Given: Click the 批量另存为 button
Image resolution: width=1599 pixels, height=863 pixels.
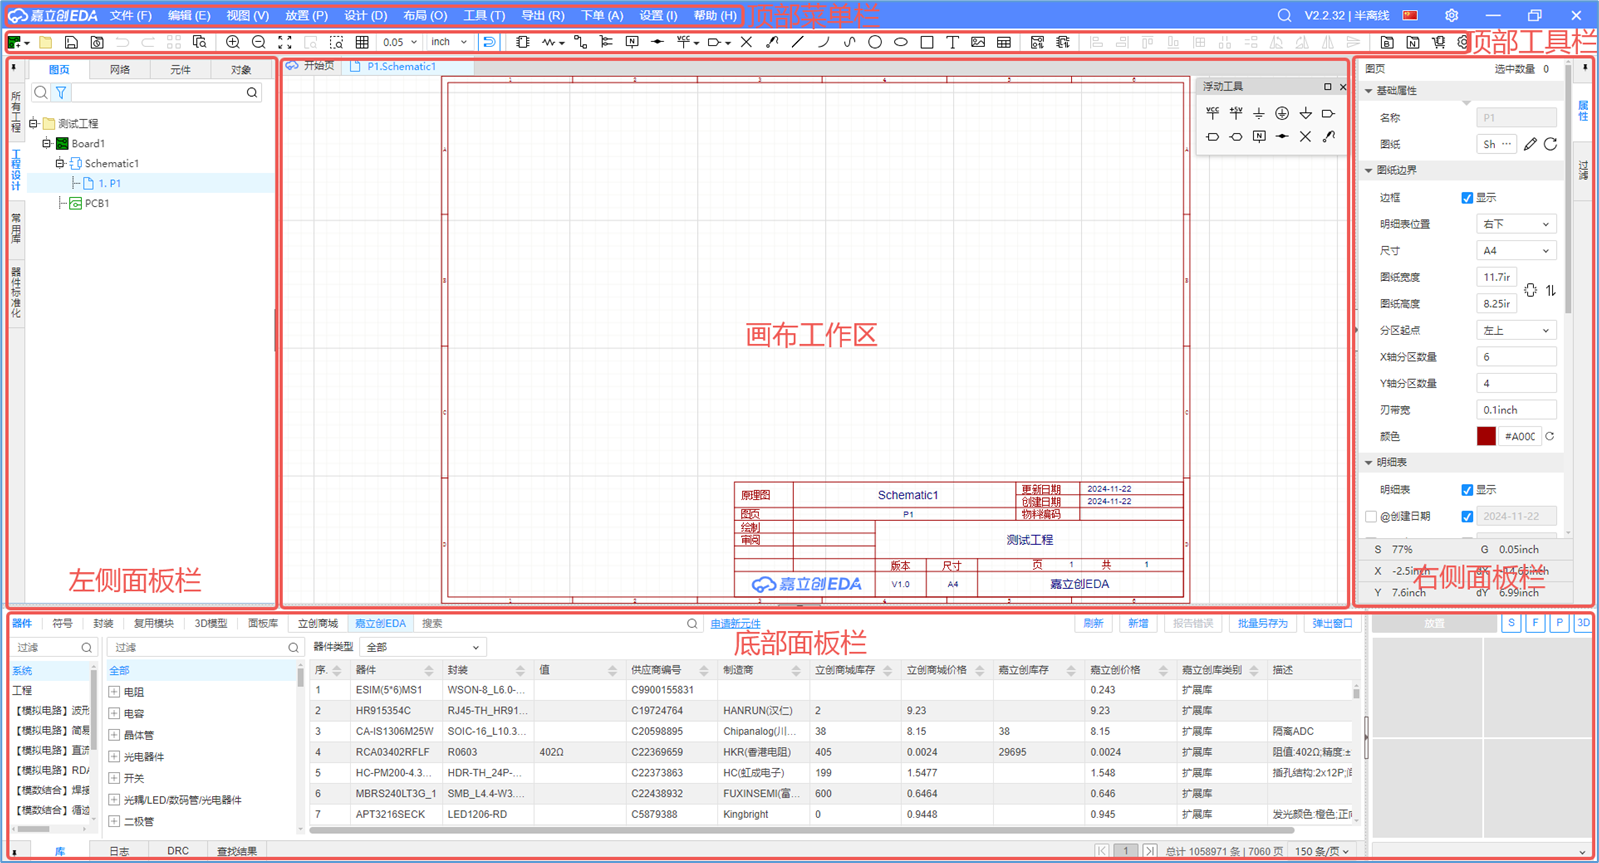Looking at the screenshot, I should pos(1262,624).
